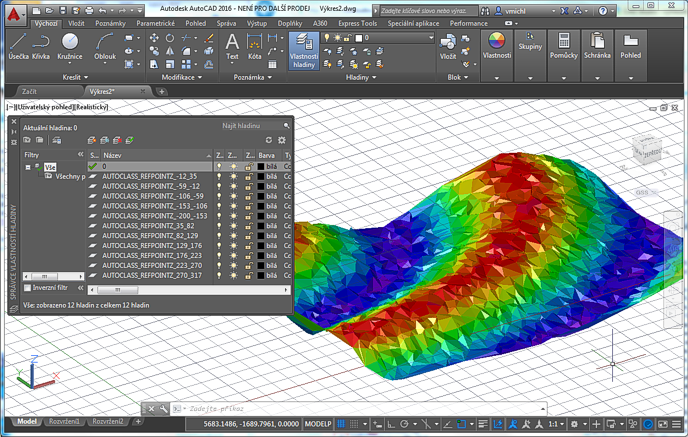
Task: Open the Poznámky ribbon tab
Action: tap(111, 23)
